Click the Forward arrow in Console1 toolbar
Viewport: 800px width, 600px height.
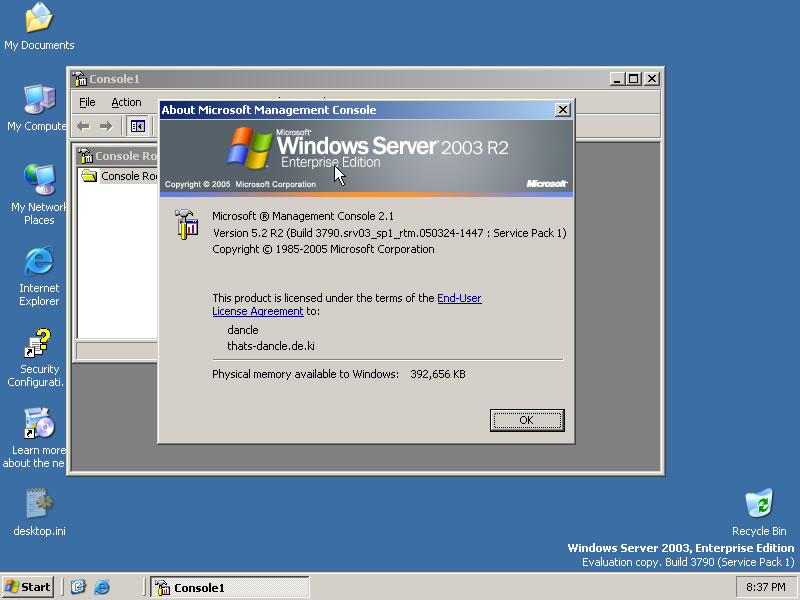click(x=105, y=126)
